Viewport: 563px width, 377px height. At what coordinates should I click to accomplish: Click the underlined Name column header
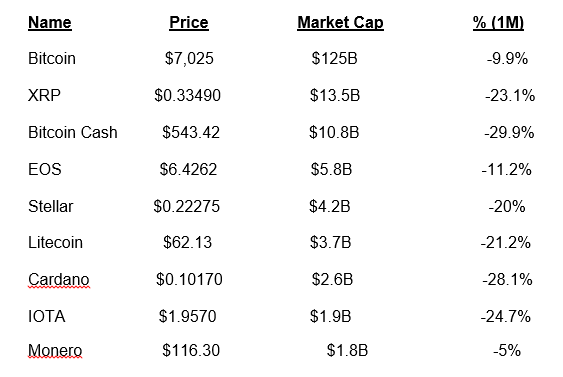pyautogui.click(x=50, y=23)
